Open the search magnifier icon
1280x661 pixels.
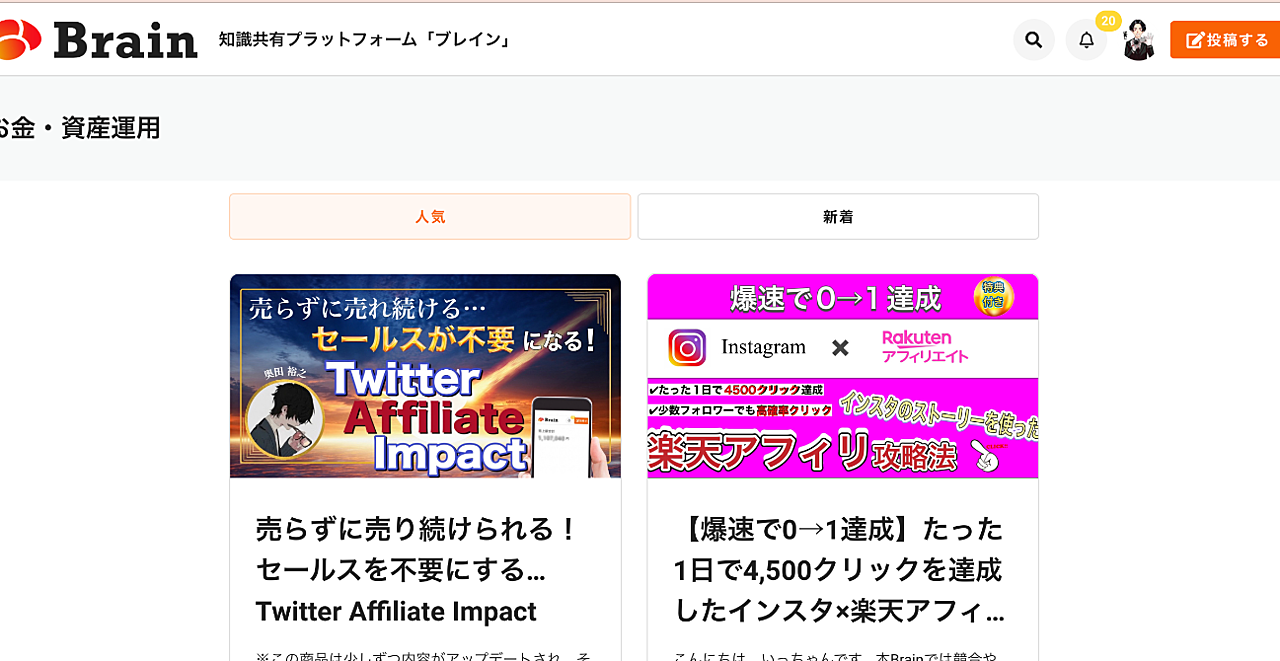pyautogui.click(x=1034, y=40)
